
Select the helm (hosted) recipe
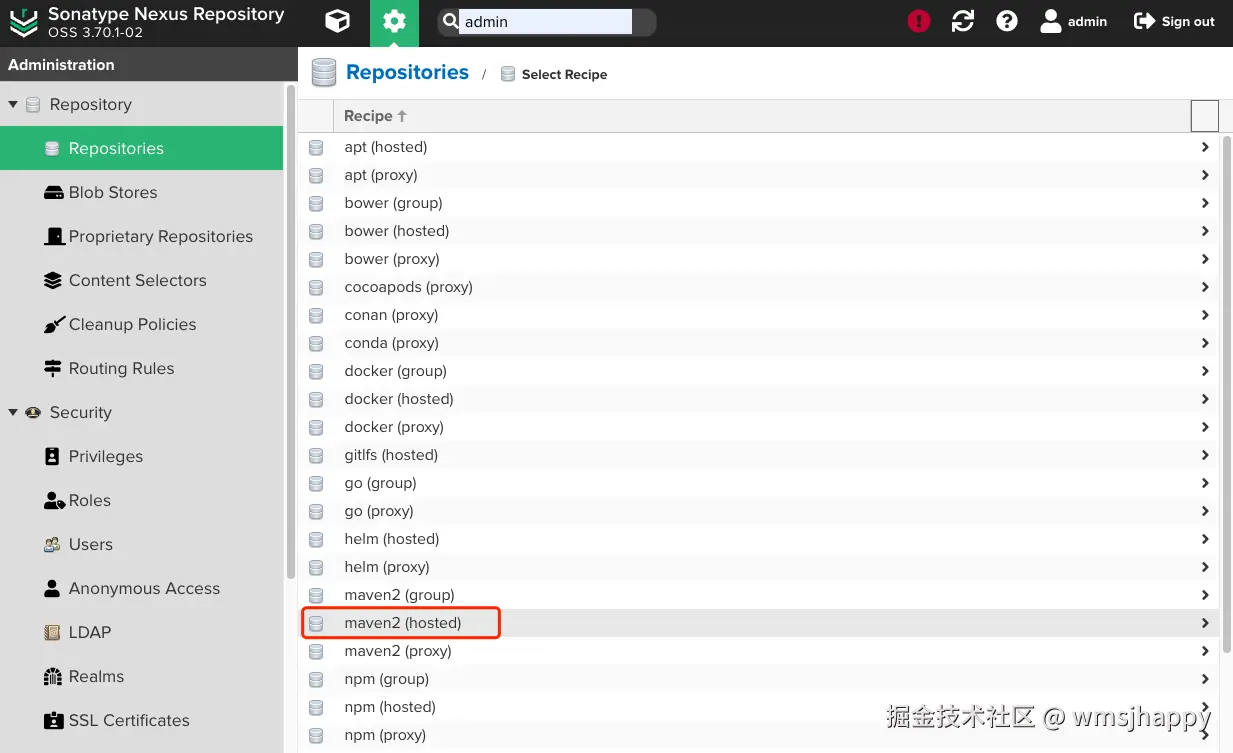pyautogui.click(x=759, y=539)
